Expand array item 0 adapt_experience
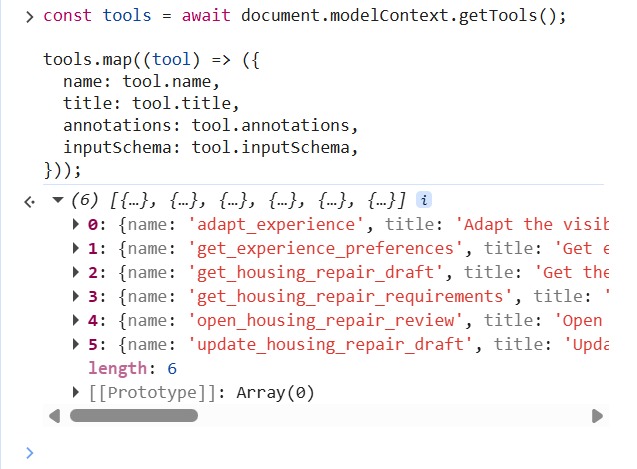Screen dimensions: 637x469 point(76,224)
